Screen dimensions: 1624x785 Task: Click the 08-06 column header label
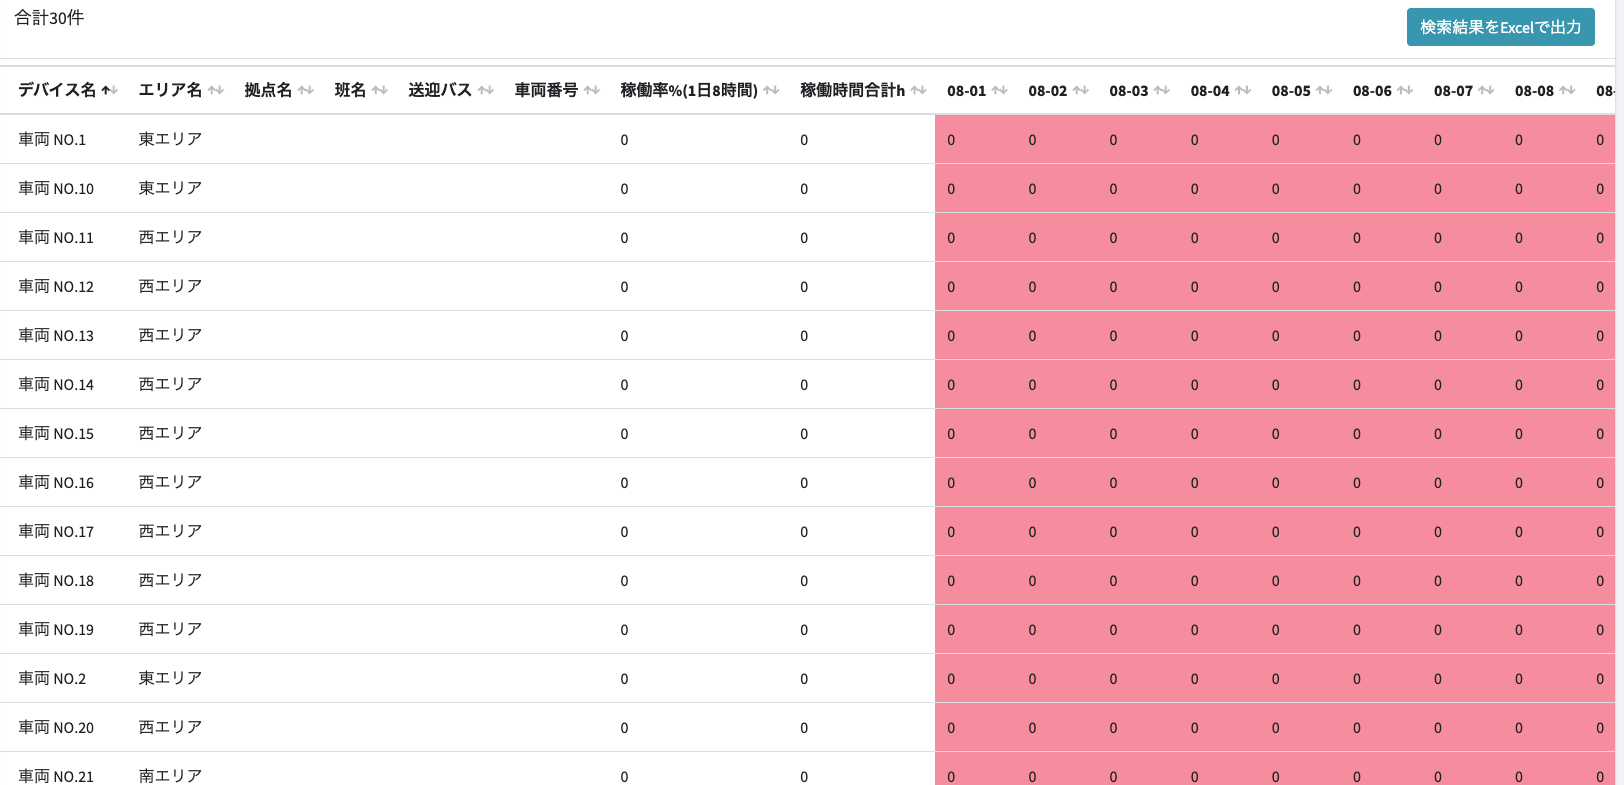[1371, 91]
